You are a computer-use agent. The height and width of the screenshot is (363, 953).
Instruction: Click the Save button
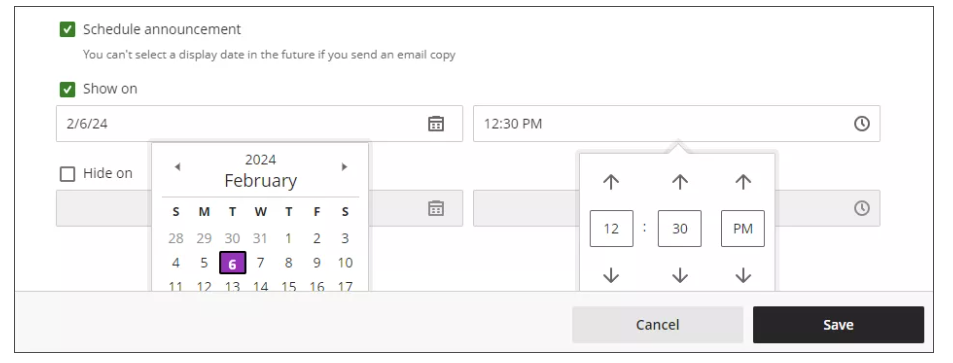pos(838,325)
